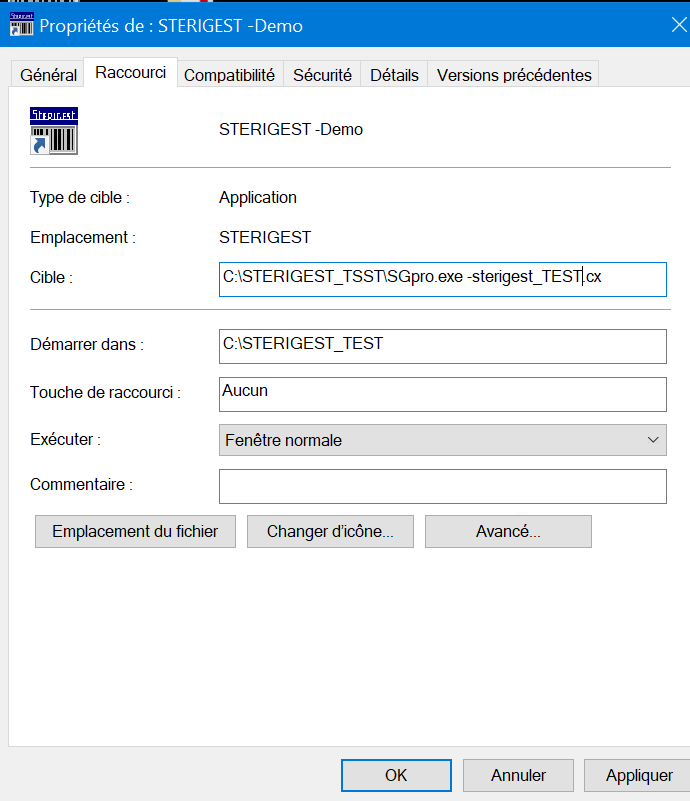Click the Emplacement label
690x801 pixels.
click(x=83, y=238)
